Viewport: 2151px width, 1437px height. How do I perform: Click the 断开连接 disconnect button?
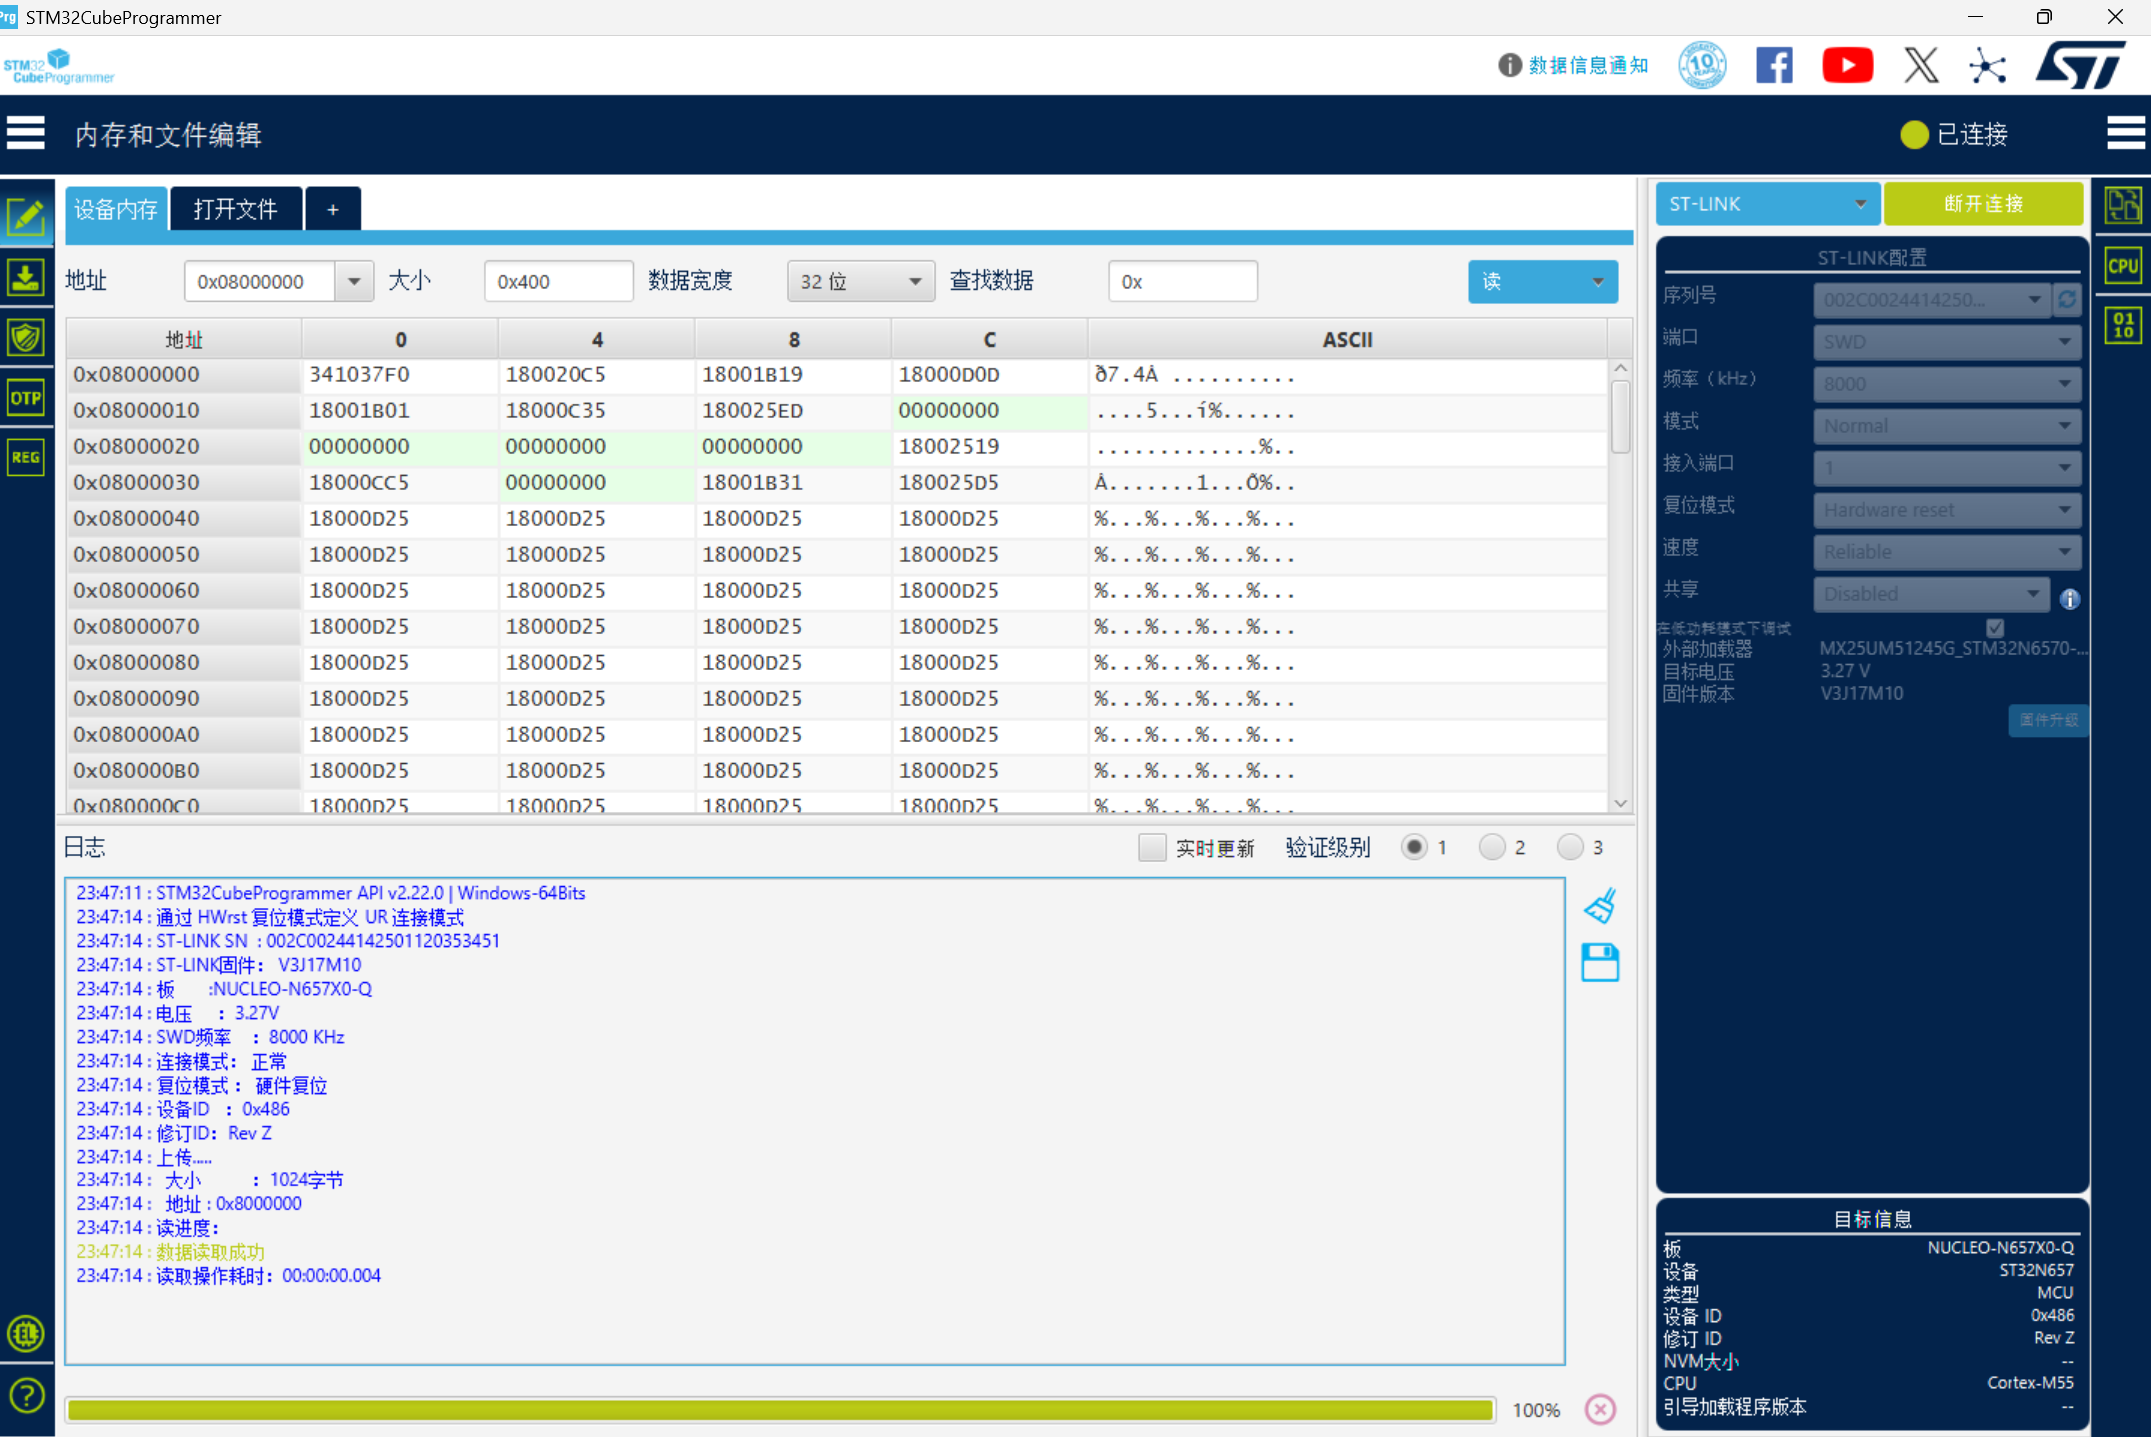(1983, 204)
